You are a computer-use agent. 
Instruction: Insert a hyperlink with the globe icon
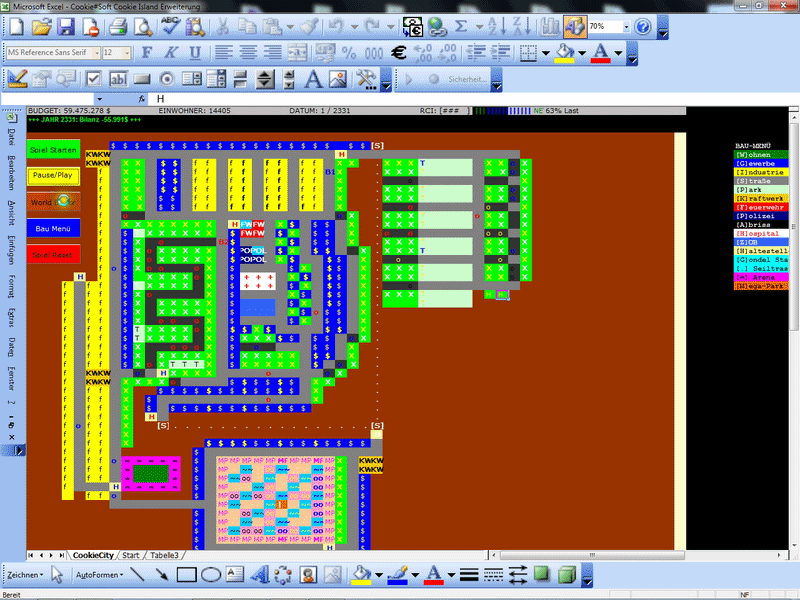tap(437, 27)
